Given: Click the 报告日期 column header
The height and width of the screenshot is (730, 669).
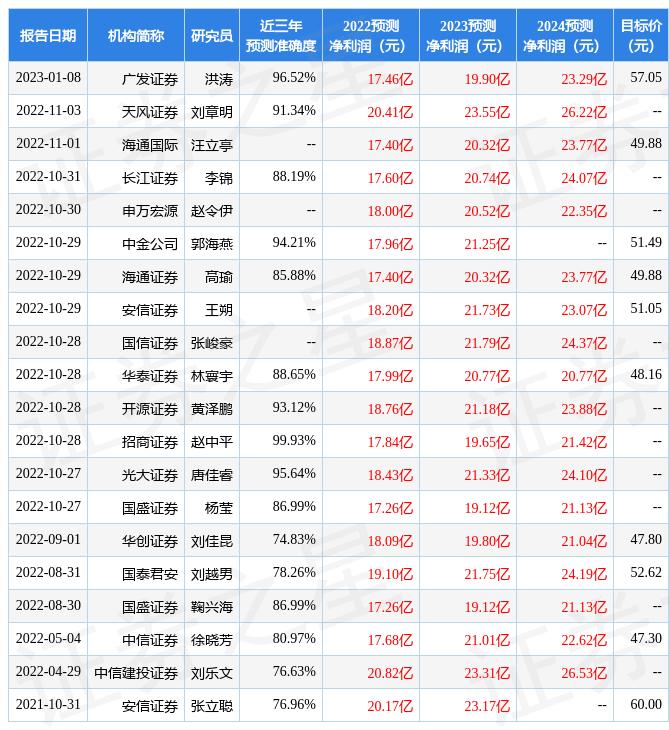Looking at the screenshot, I should coord(48,36).
